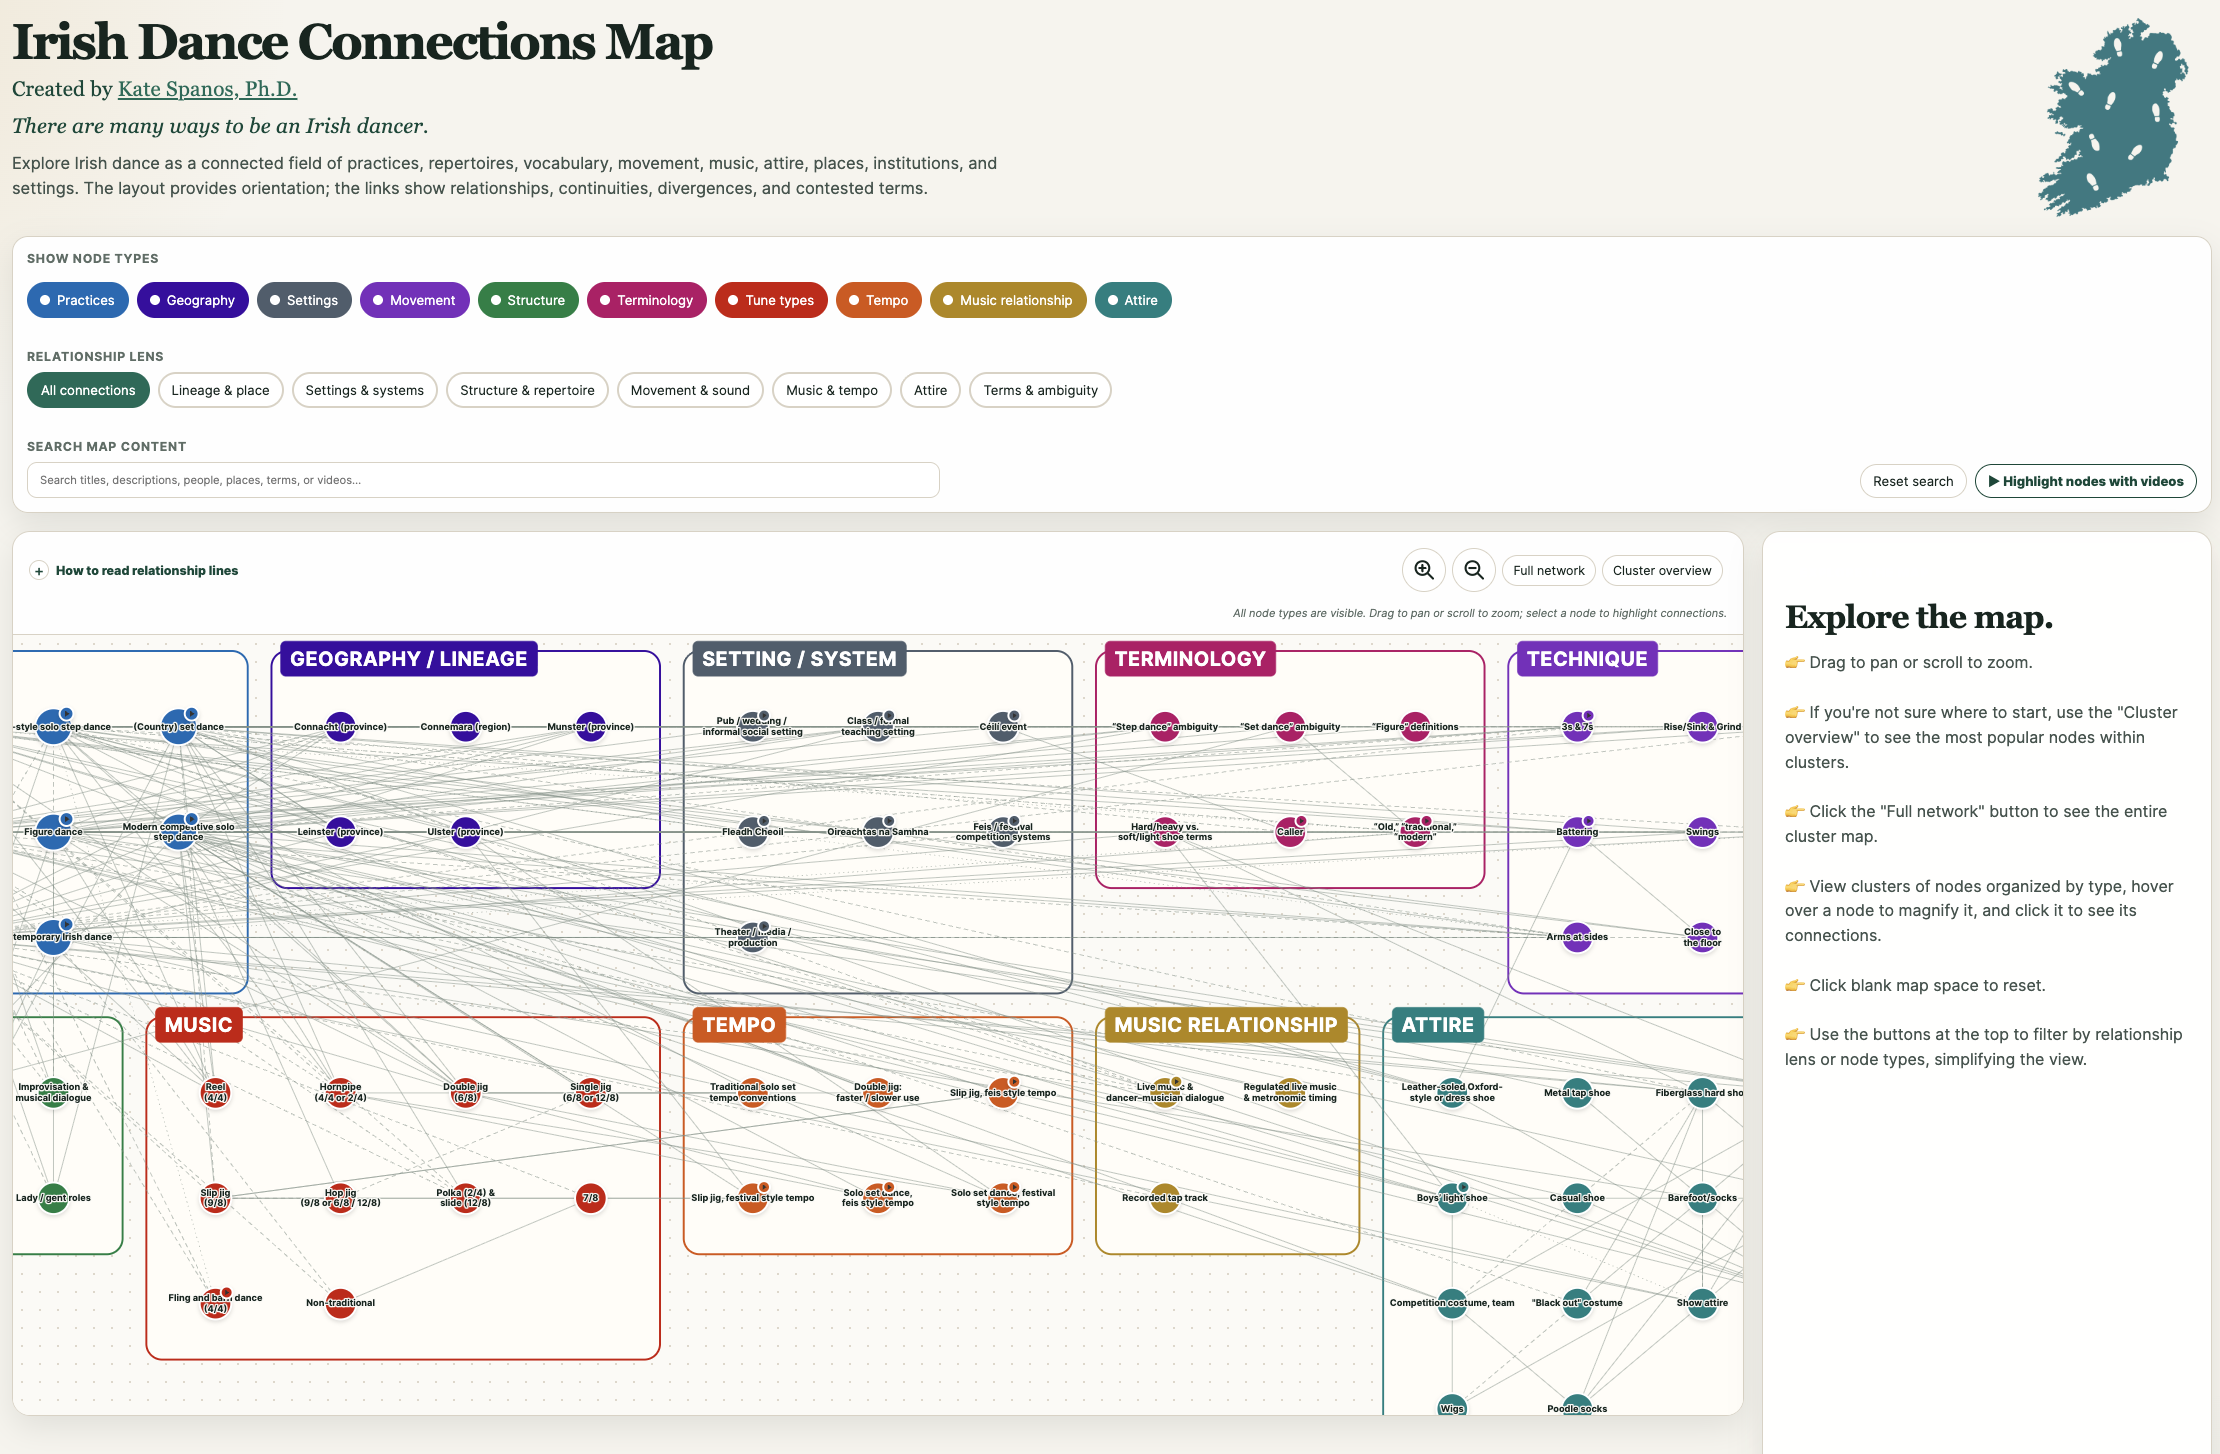Screen dimensions: 2220x1454
Task: Click Highlight nodes with videos
Action: coord(2086,481)
